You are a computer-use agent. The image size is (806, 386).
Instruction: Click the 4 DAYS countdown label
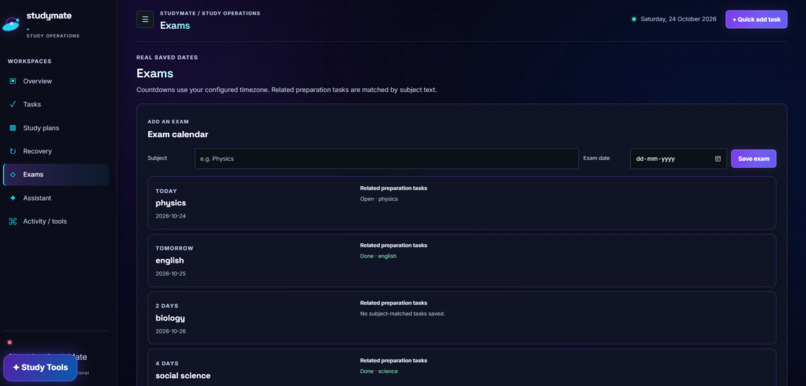pyautogui.click(x=167, y=363)
